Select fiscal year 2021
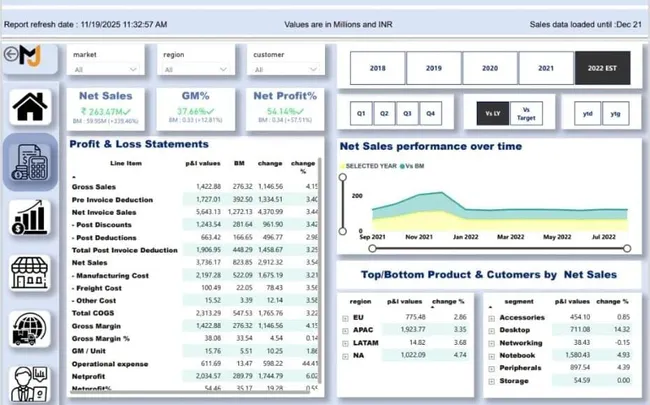 point(546,68)
